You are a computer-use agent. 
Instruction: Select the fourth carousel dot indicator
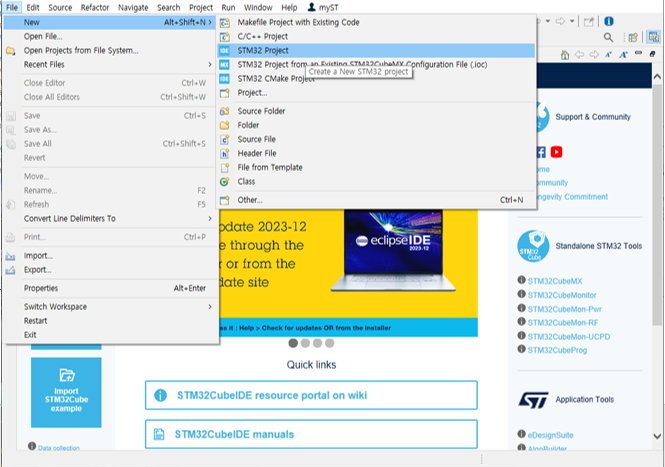point(330,343)
